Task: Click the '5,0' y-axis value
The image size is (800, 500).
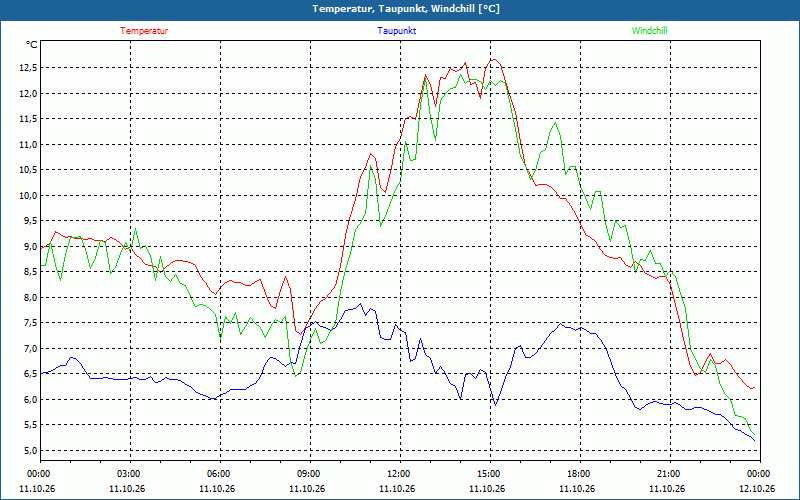Action: tap(31, 451)
